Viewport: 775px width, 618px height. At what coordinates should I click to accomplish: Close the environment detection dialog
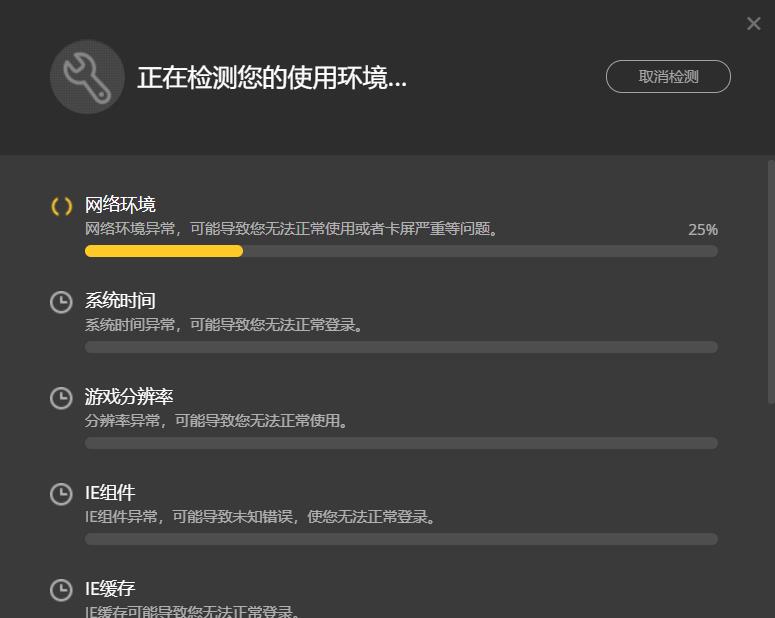(754, 23)
